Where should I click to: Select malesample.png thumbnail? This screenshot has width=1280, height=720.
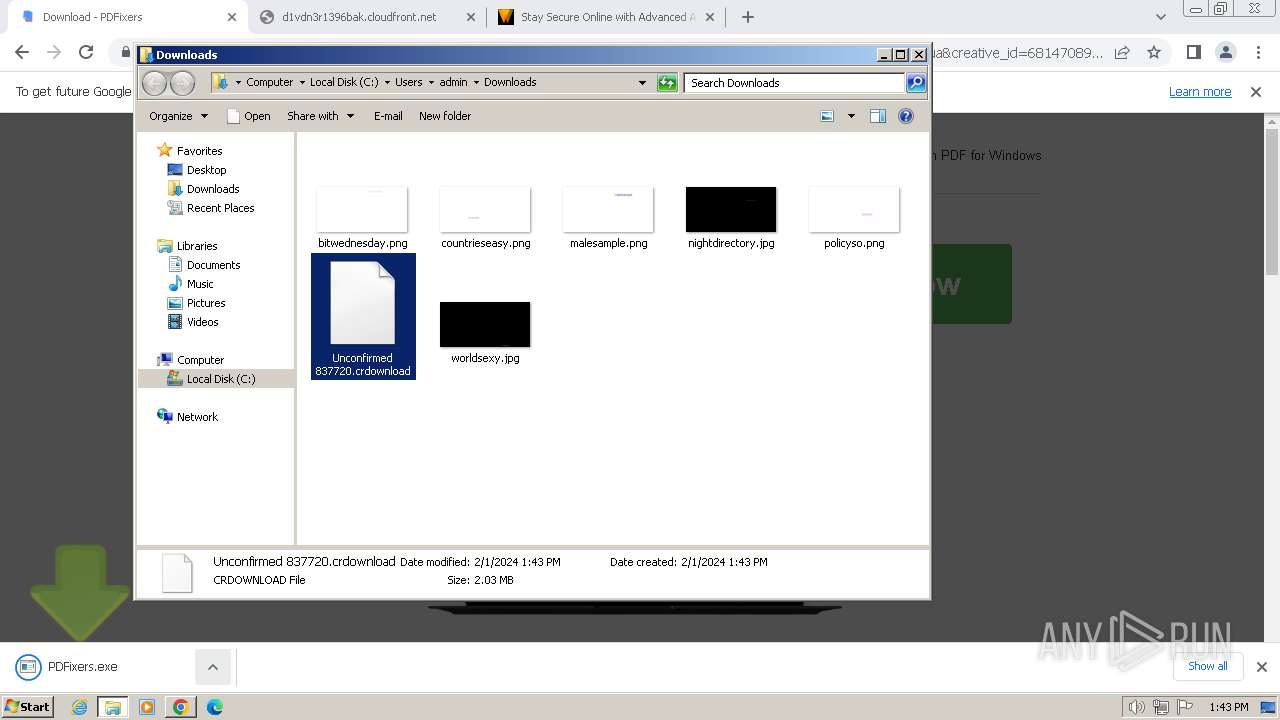(x=608, y=210)
